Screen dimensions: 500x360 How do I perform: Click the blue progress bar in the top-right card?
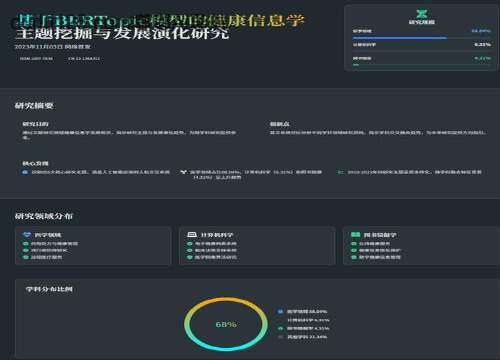[400, 38]
